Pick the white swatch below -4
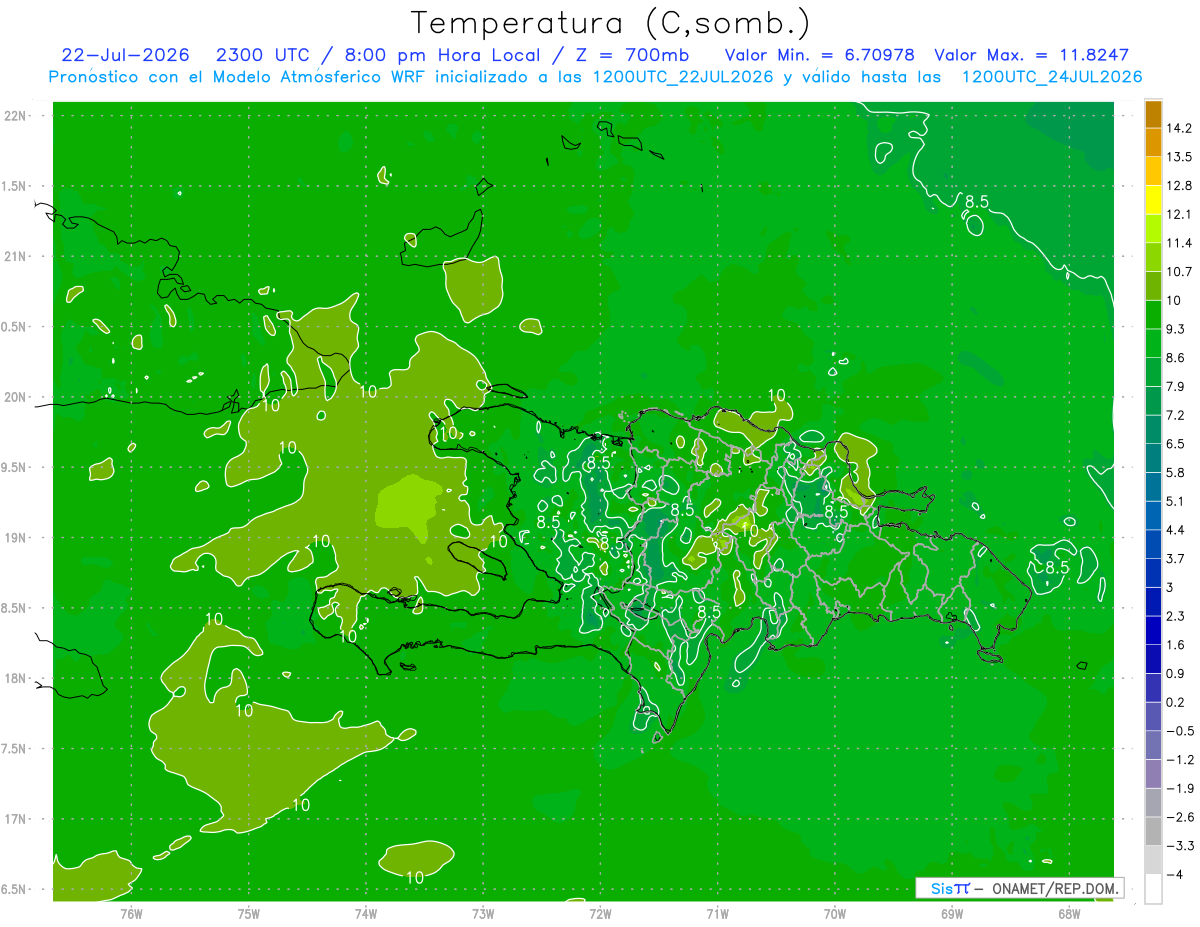The width and height of the screenshot is (1200, 927). (1153, 889)
